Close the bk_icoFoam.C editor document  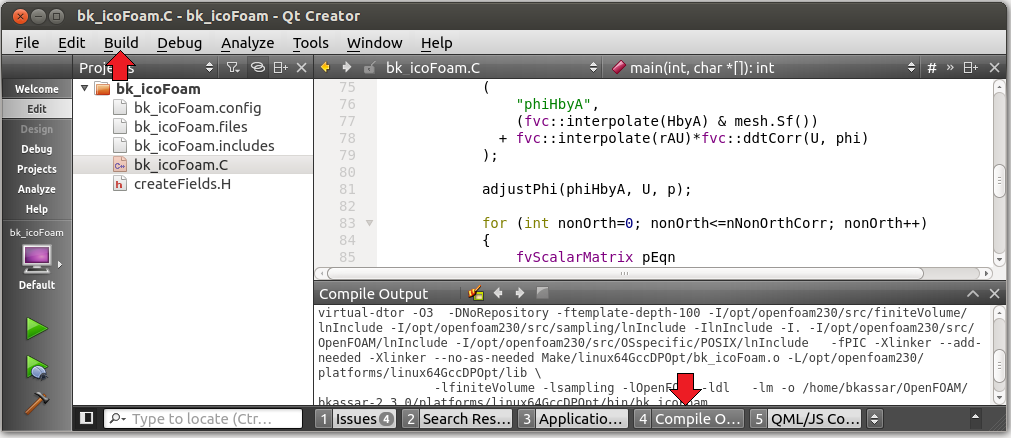(x=994, y=68)
